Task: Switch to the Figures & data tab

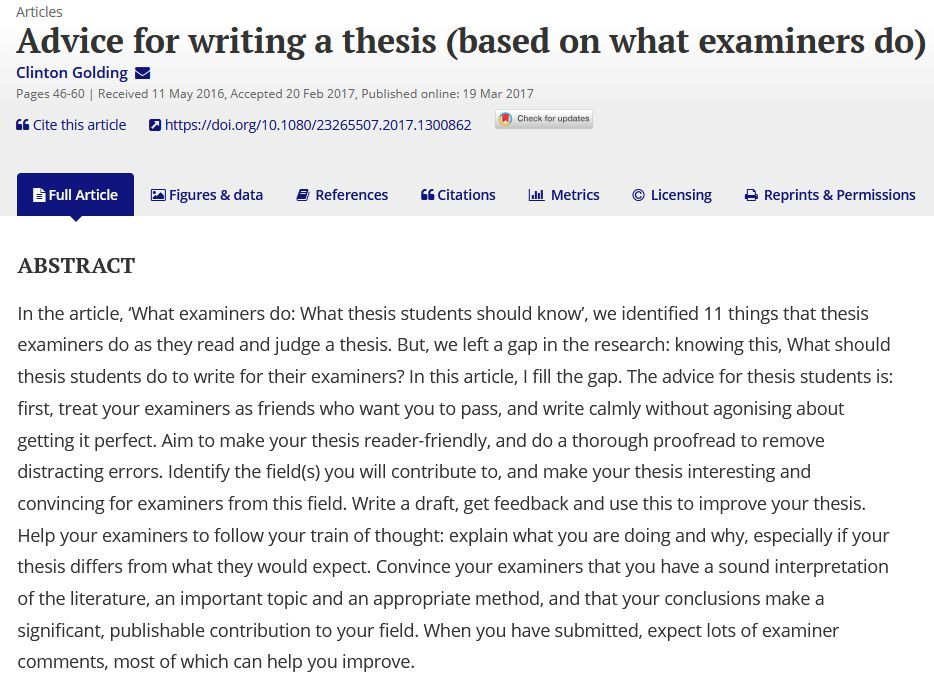Action: [207, 195]
